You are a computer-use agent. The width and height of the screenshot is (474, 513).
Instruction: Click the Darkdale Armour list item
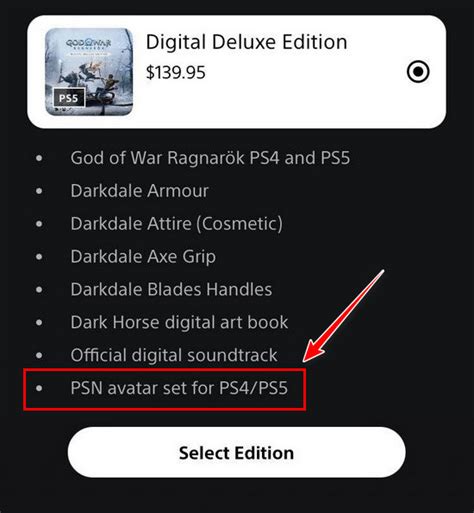point(139,191)
